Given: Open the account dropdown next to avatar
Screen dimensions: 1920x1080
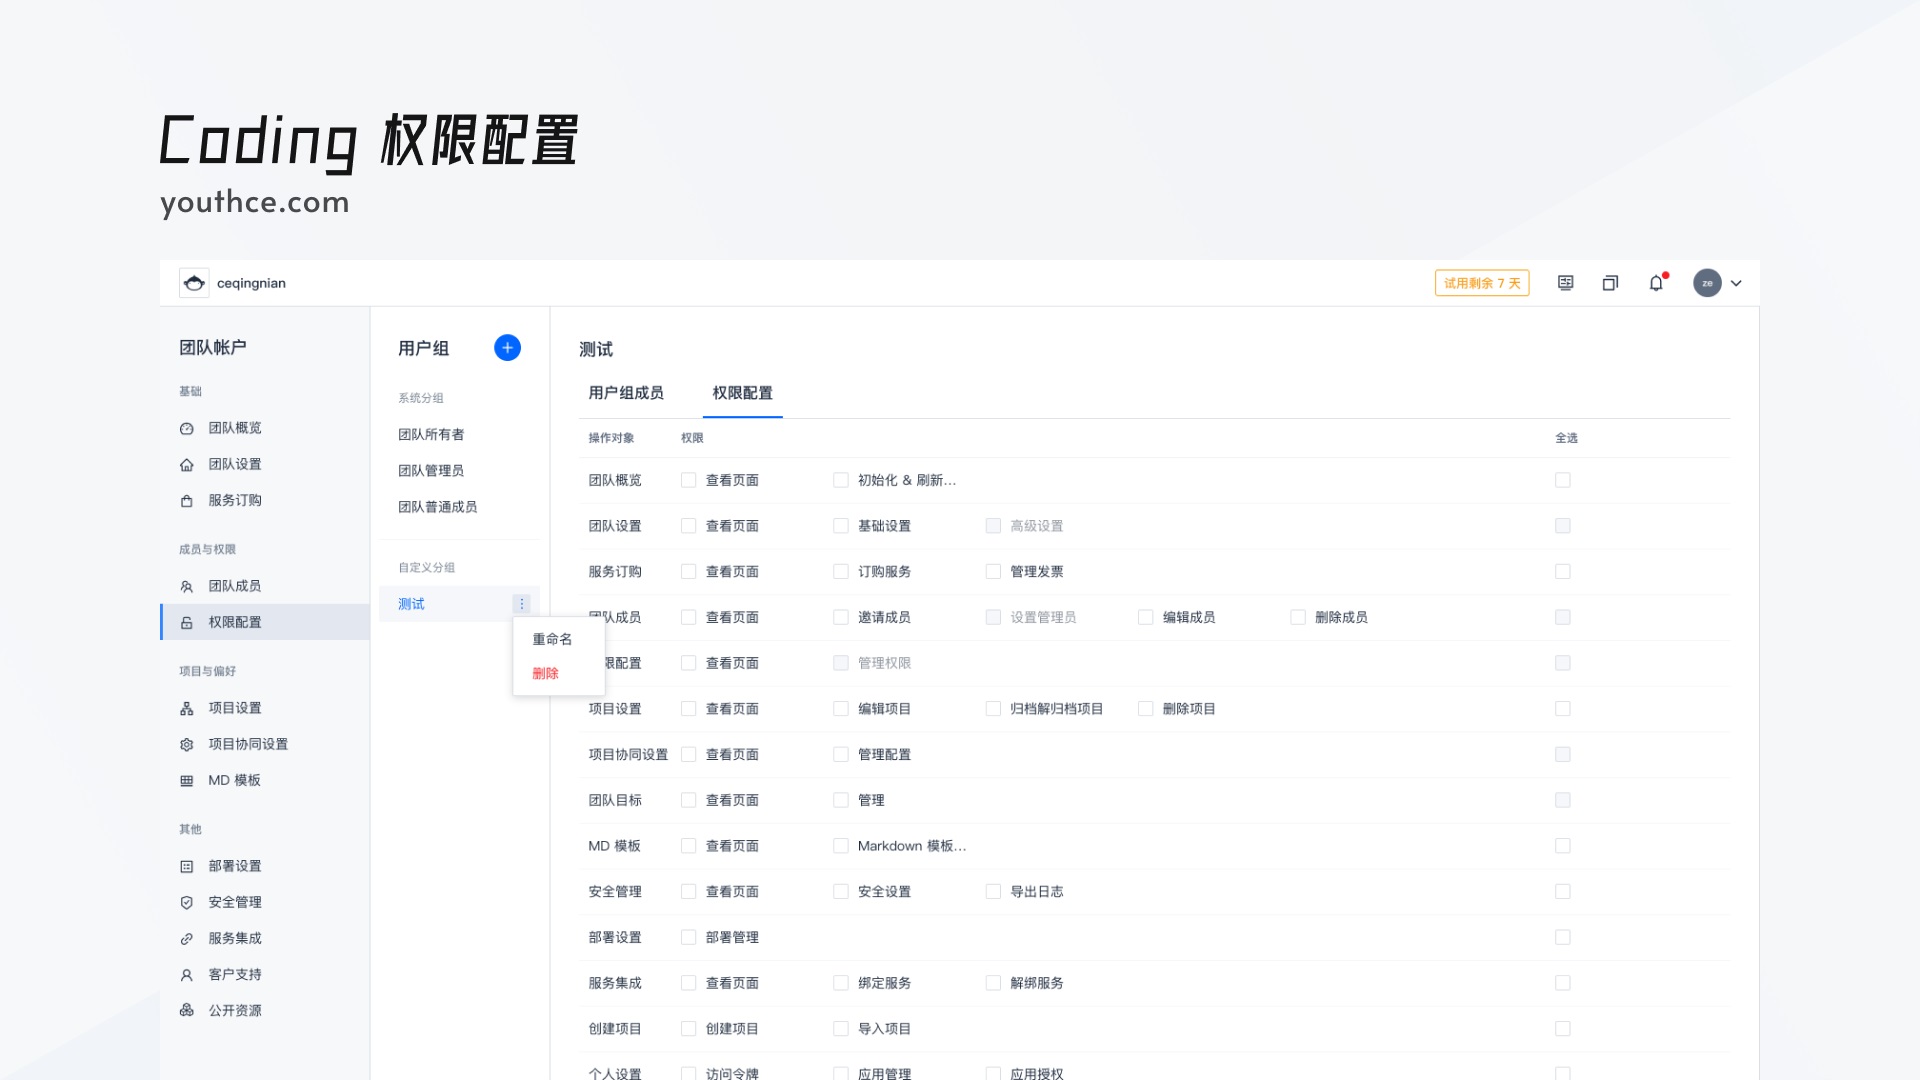Looking at the screenshot, I should 1737,283.
